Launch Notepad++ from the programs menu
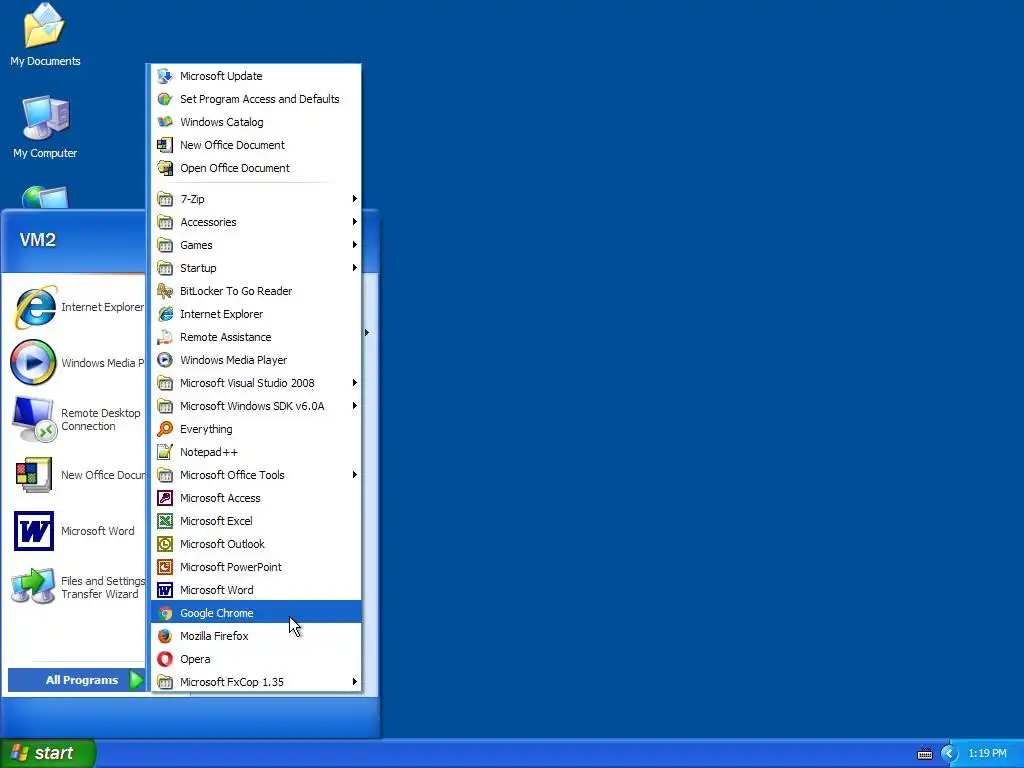 tap(256, 451)
